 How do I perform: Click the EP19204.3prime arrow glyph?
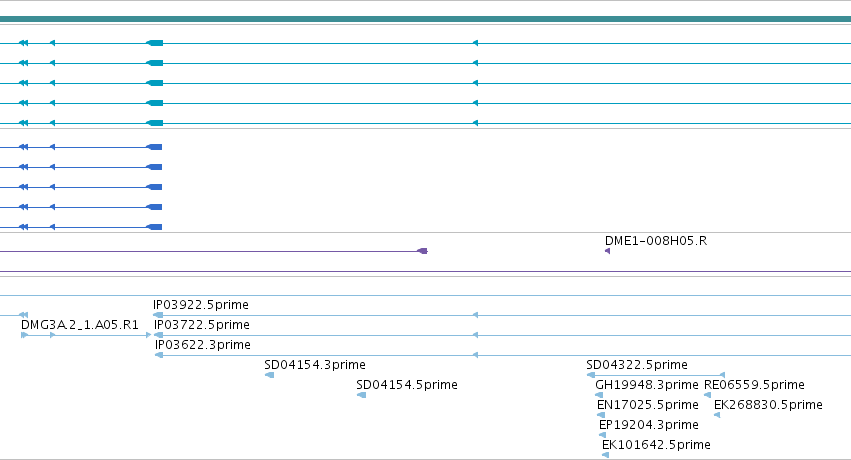click(602, 435)
